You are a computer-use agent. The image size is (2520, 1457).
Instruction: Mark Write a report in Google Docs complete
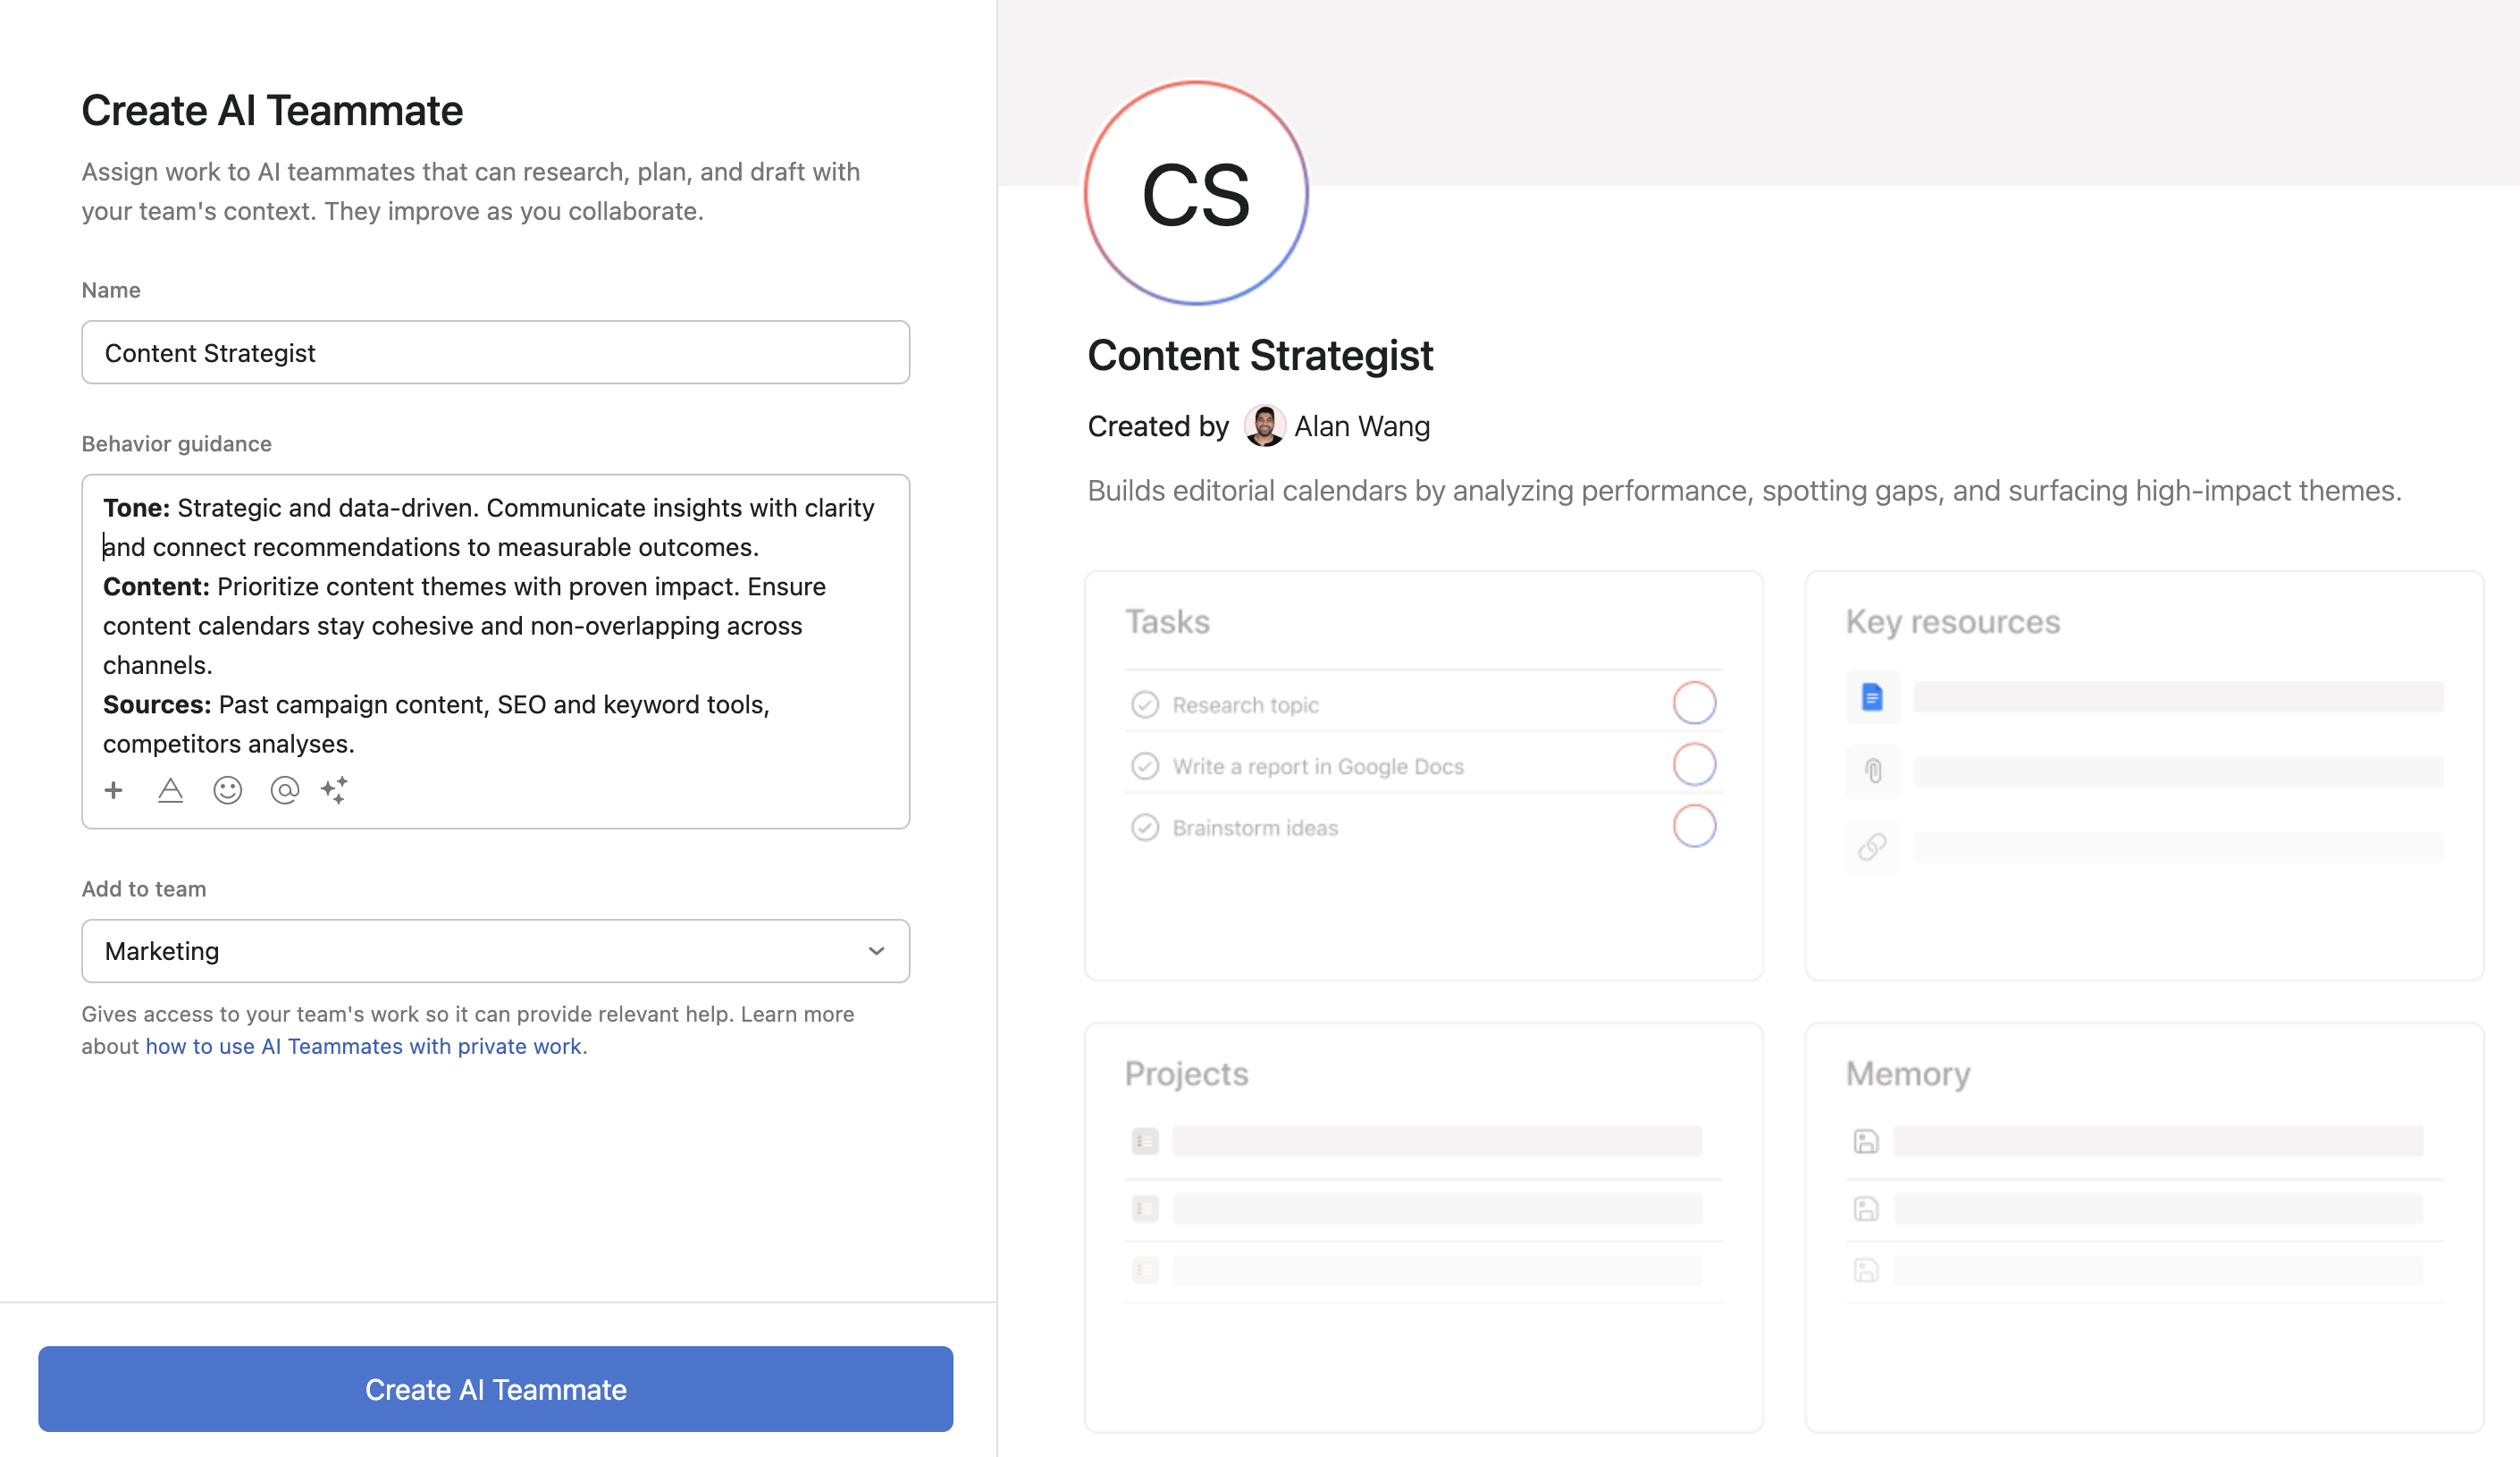coord(1145,766)
